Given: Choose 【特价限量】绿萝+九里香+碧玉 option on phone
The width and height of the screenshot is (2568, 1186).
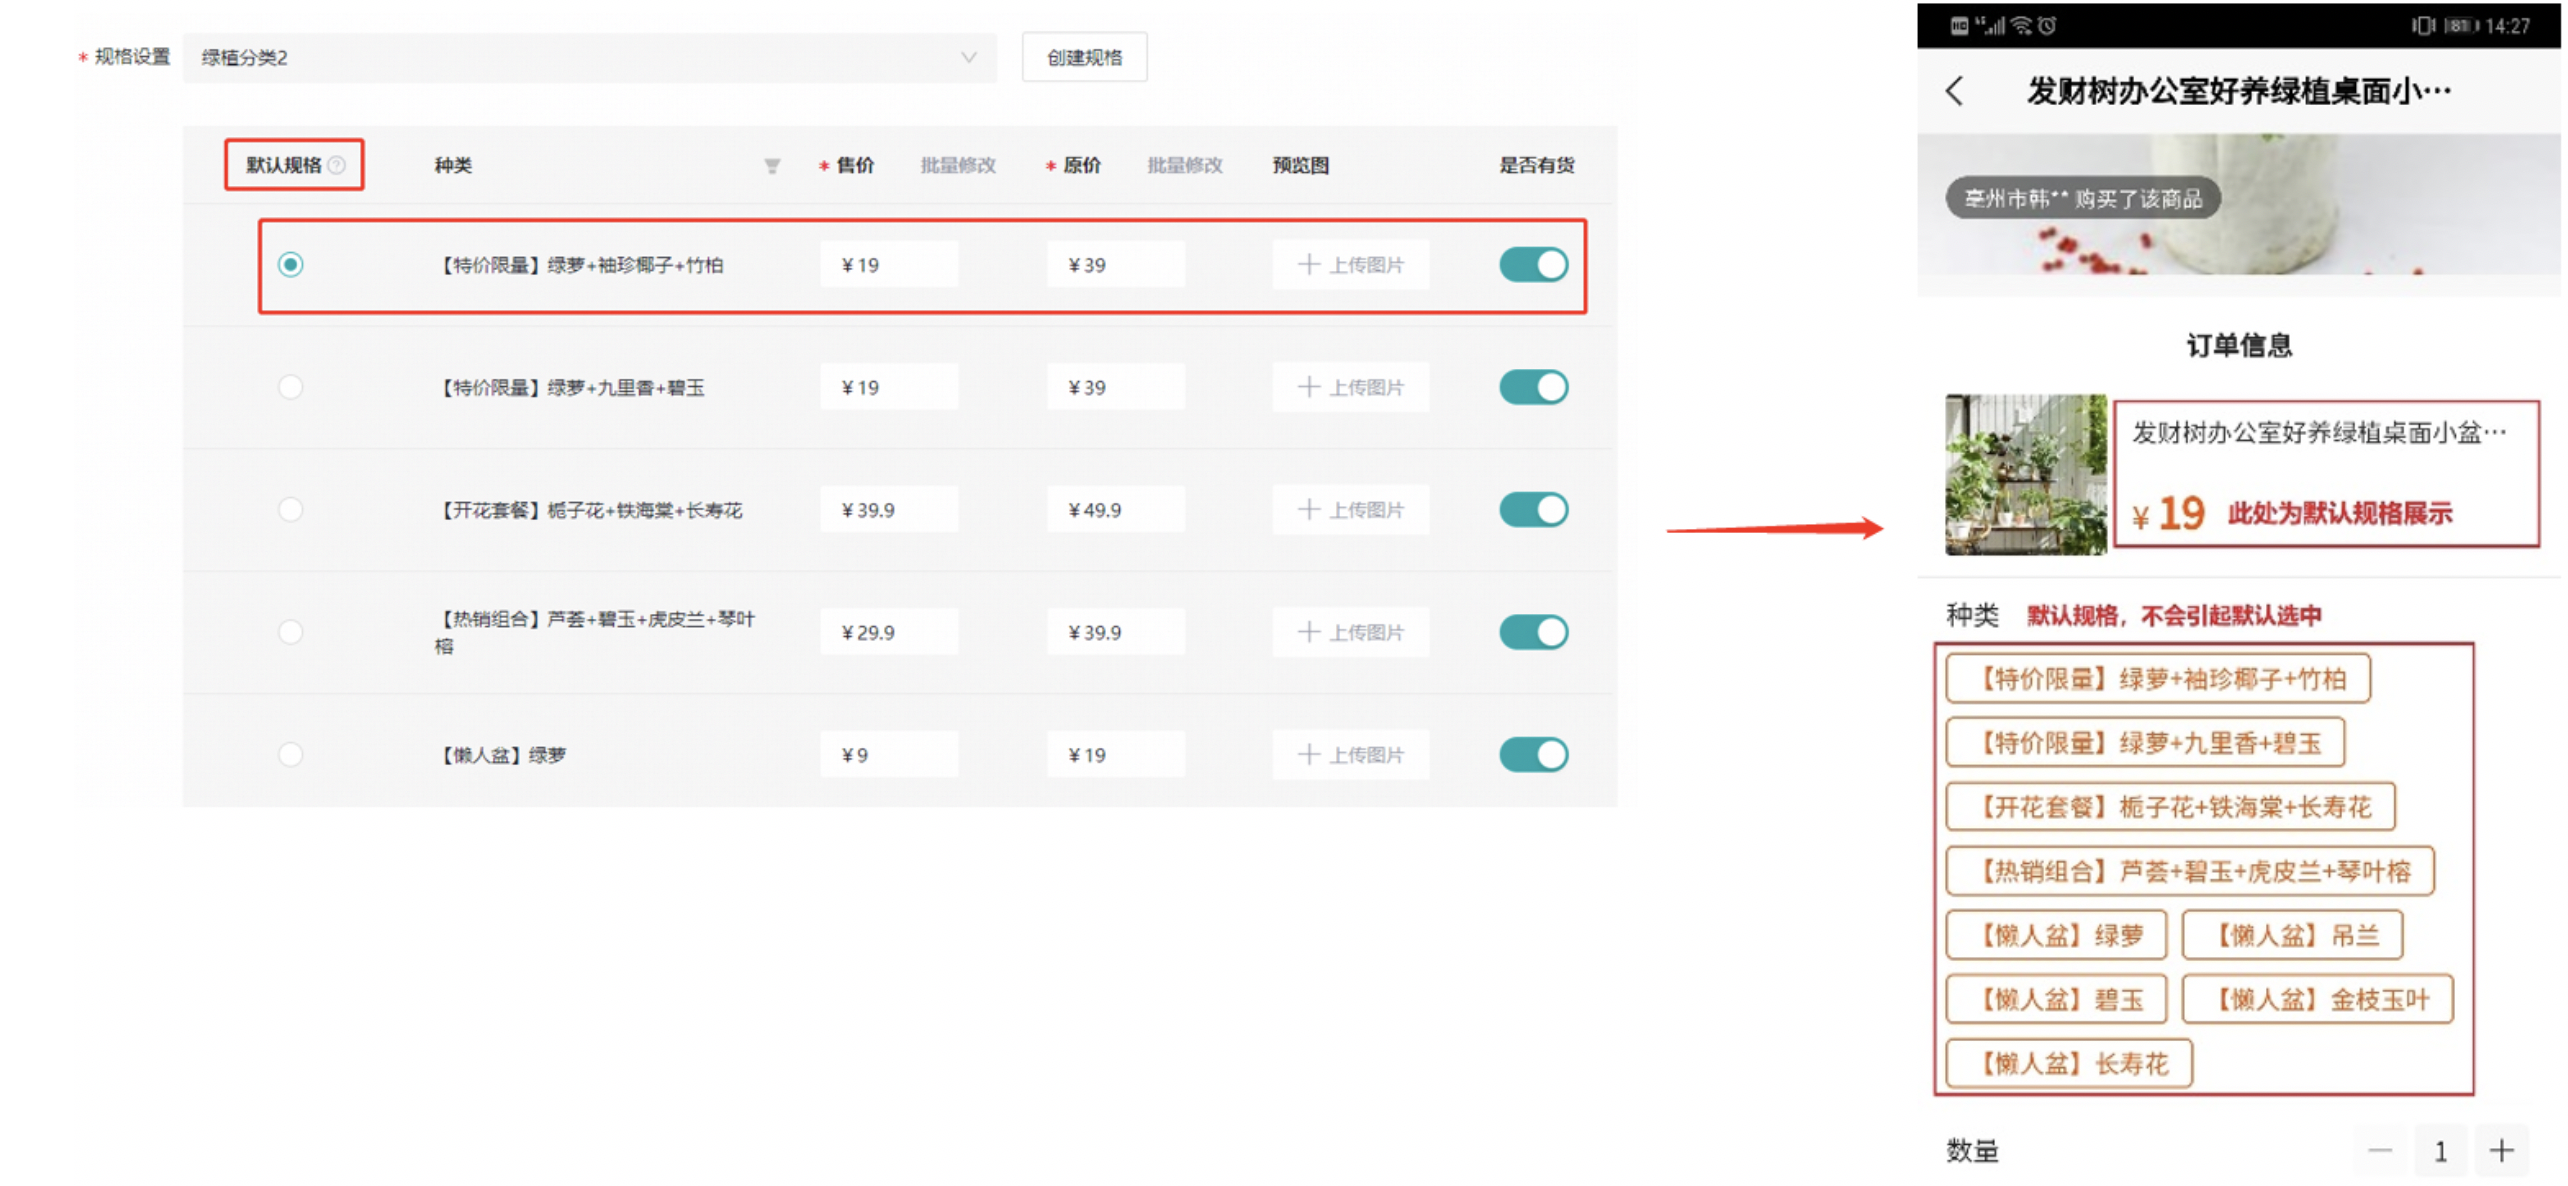Looking at the screenshot, I should [x=2144, y=743].
